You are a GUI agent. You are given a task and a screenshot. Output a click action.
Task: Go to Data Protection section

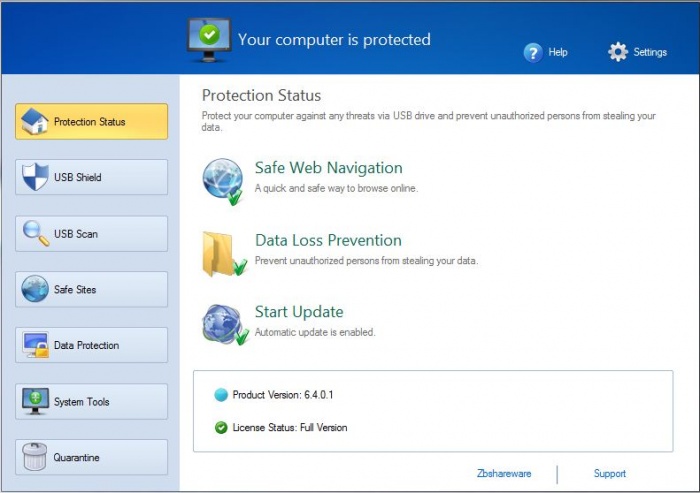(92, 345)
